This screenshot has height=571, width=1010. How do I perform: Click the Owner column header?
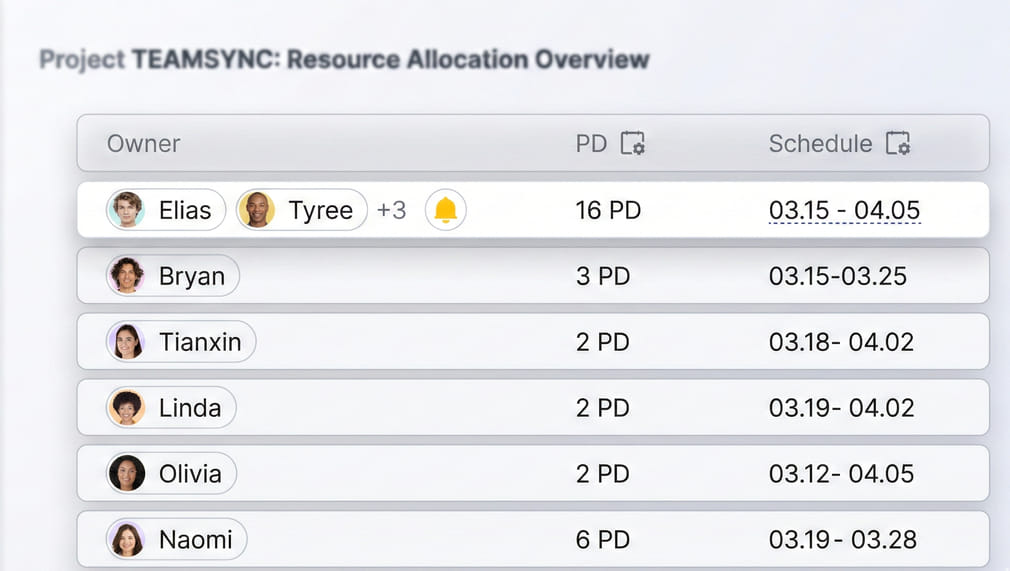[x=144, y=144]
